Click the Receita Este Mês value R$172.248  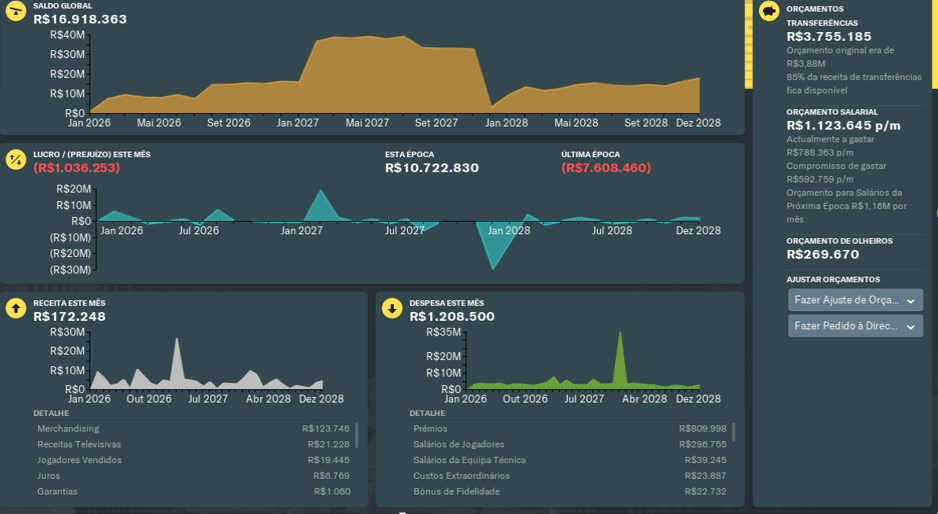click(69, 317)
